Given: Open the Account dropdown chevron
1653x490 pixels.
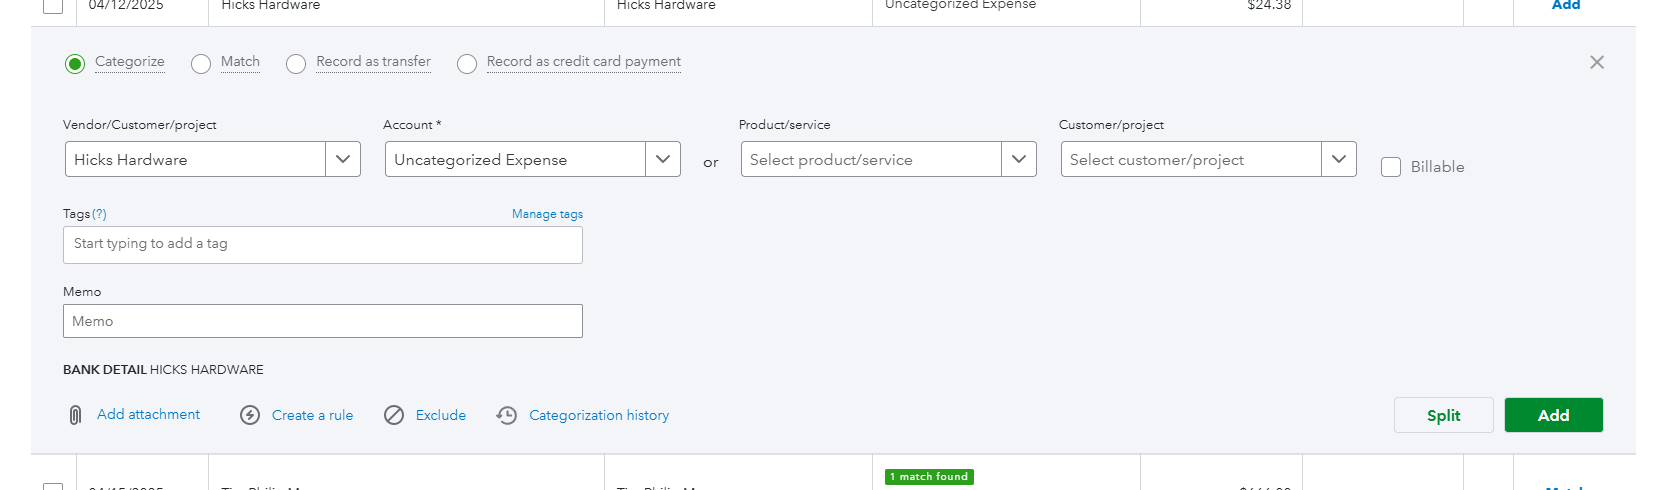Looking at the screenshot, I should coord(663,159).
